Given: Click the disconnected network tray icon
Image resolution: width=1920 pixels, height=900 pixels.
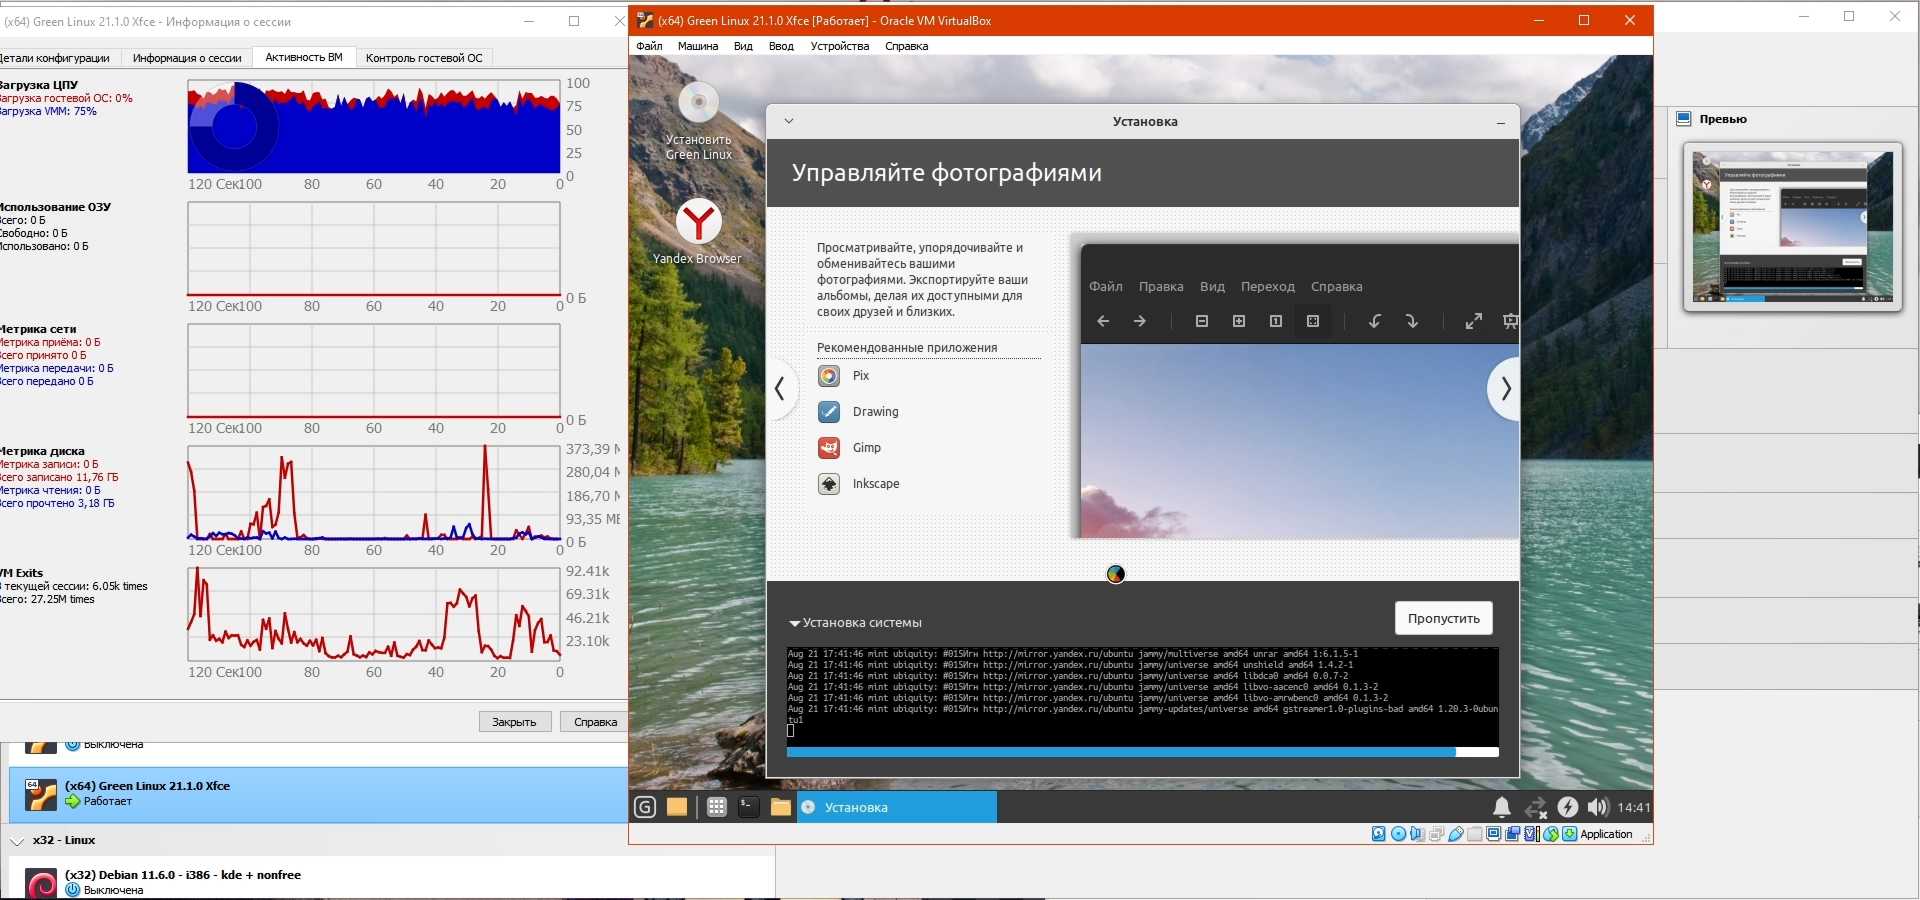Looking at the screenshot, I should point(1536,807).
